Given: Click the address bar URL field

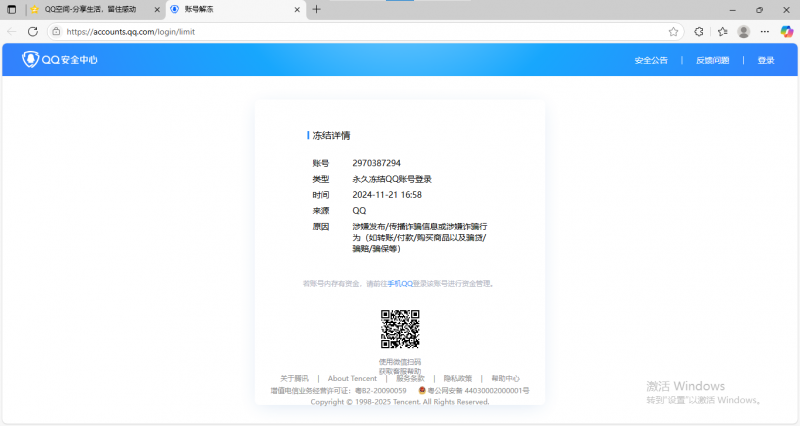Looking at the screenshot, I should point(365,32).
